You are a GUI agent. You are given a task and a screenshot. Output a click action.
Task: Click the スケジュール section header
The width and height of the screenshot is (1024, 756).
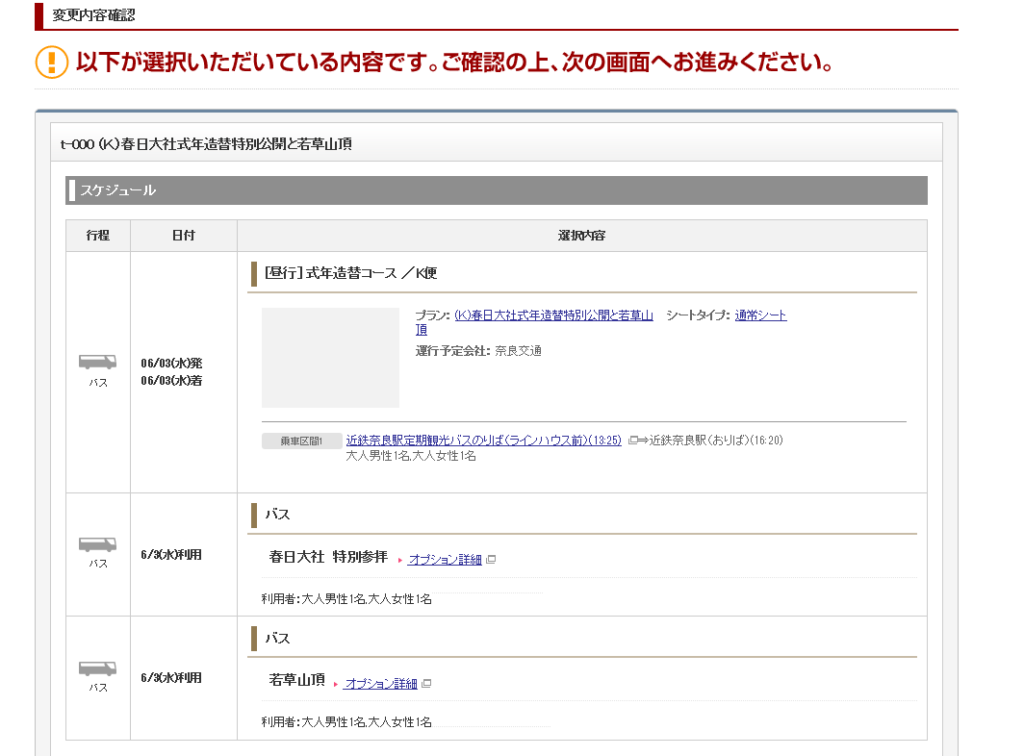[496, 190]
